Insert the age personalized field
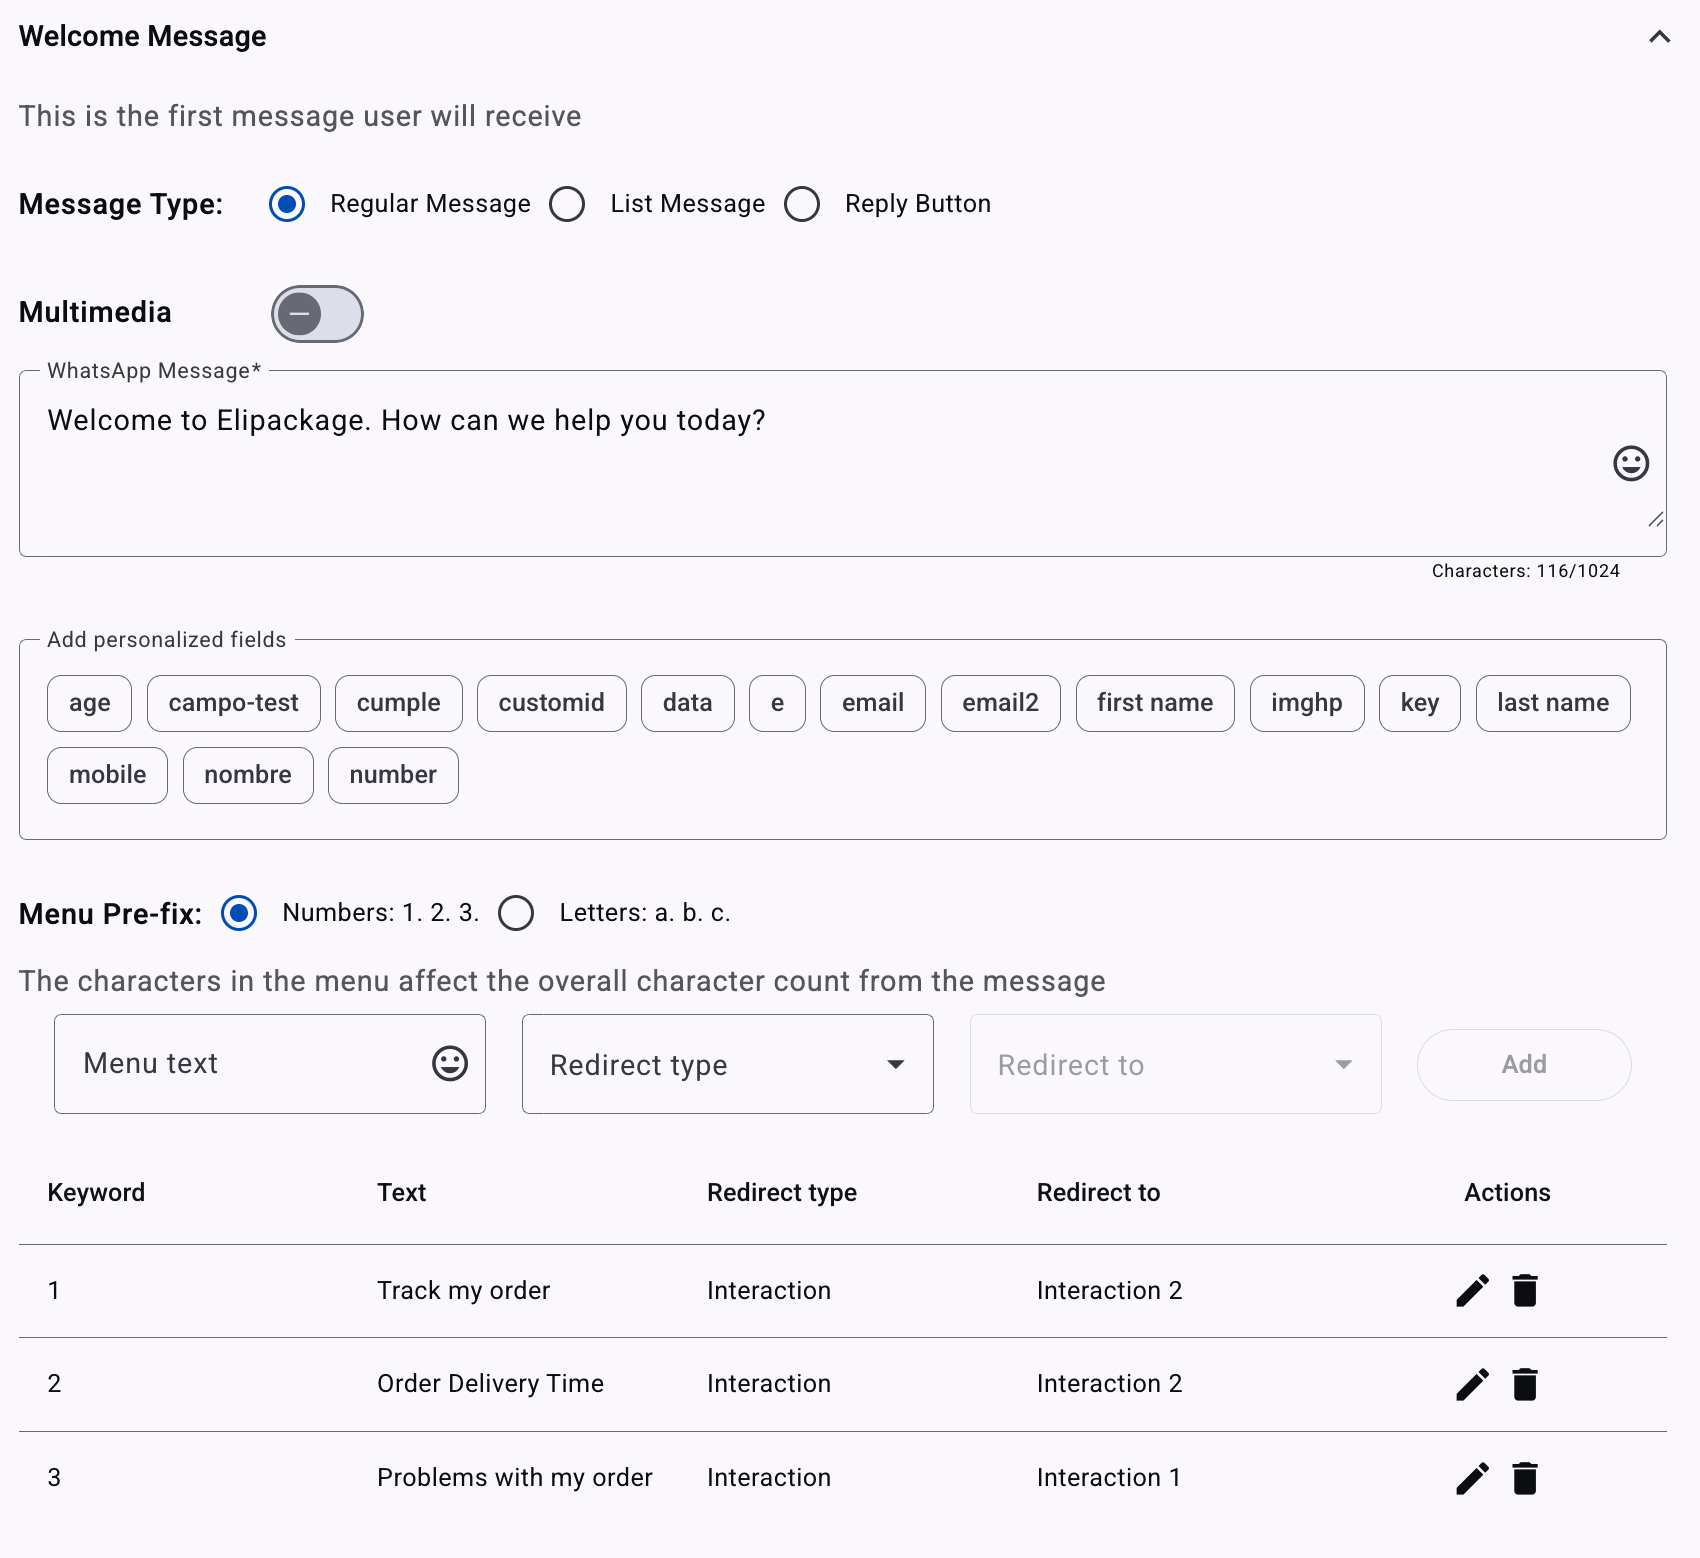This screenshot has height=1558, width=1700. (89, 704)
